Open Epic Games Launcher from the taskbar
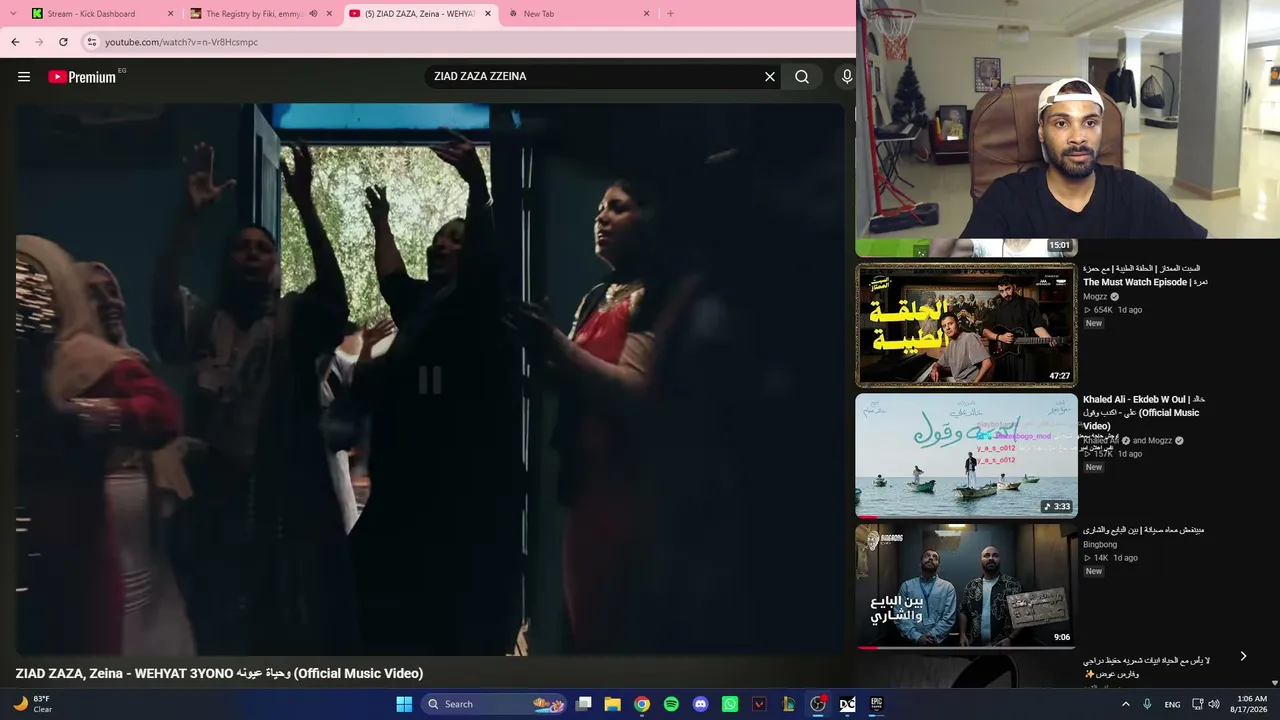This screenshot has width=1280, height=720. coord(876,704)
